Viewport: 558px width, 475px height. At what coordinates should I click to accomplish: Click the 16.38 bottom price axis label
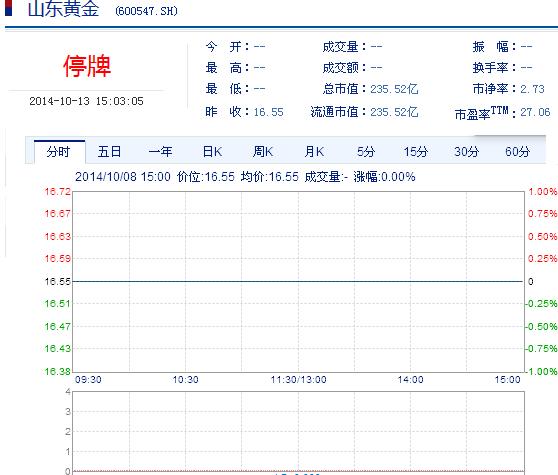57,371
